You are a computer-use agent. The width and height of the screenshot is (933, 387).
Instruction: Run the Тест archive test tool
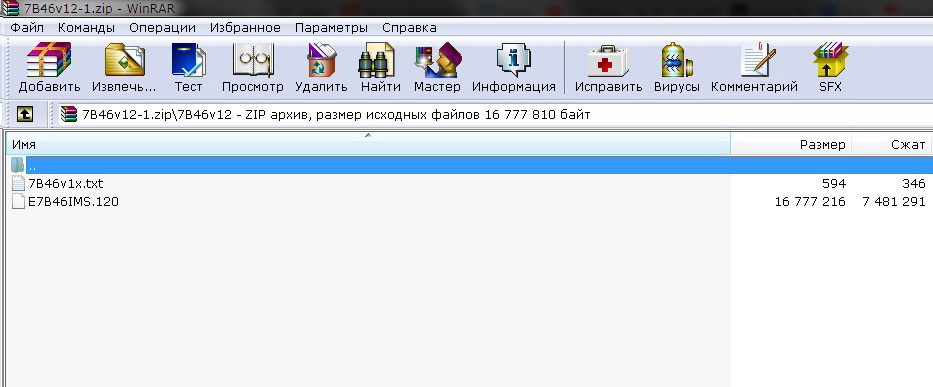click(188, 60)
